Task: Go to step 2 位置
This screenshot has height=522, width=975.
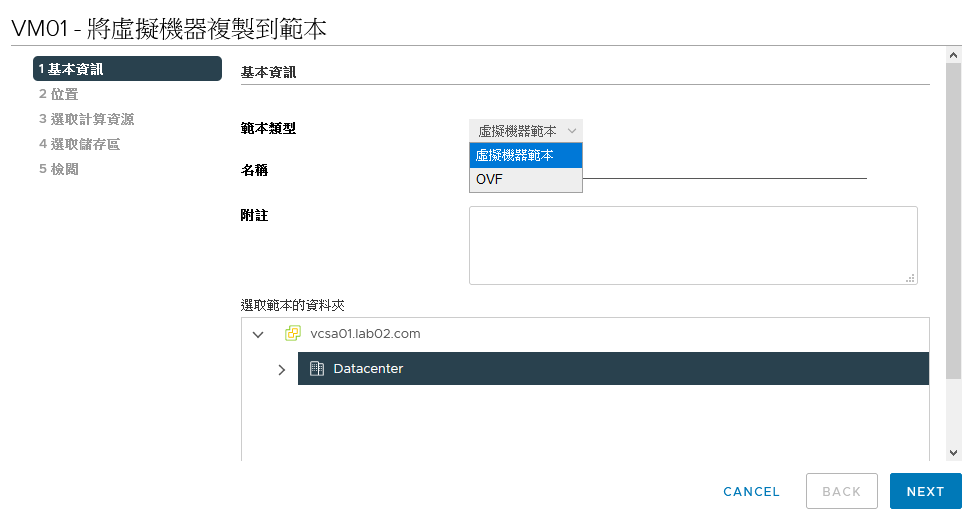Action: tap(59, 94)
